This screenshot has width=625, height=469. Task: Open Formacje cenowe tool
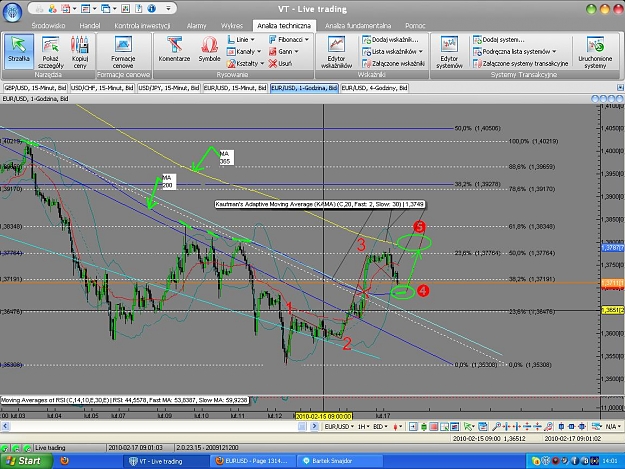pos(123,52)
